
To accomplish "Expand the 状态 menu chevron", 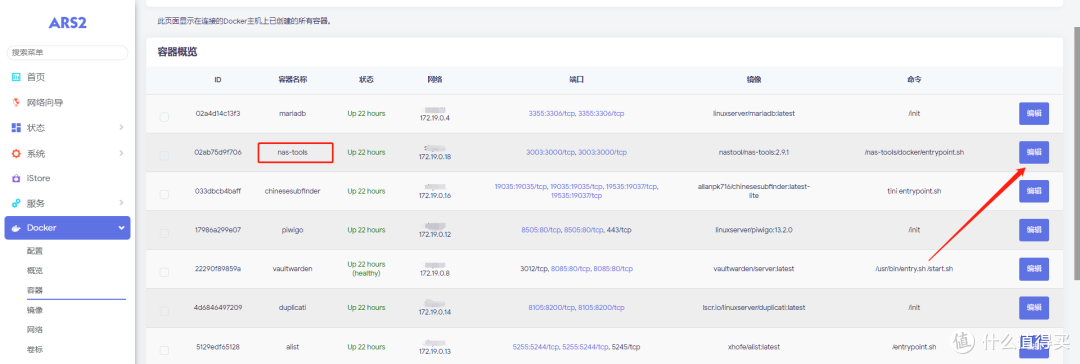I will point(121,128).
